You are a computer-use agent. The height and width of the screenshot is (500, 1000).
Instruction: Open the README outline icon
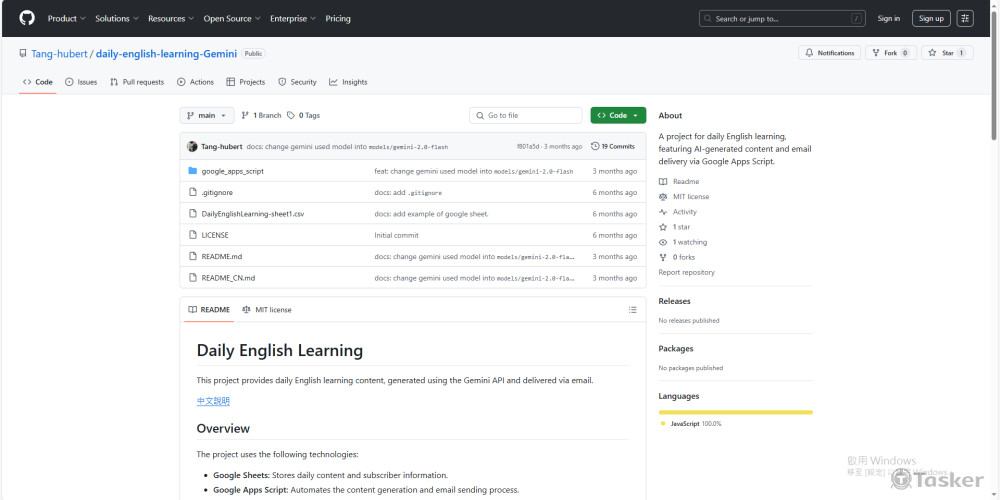[632, 310]
